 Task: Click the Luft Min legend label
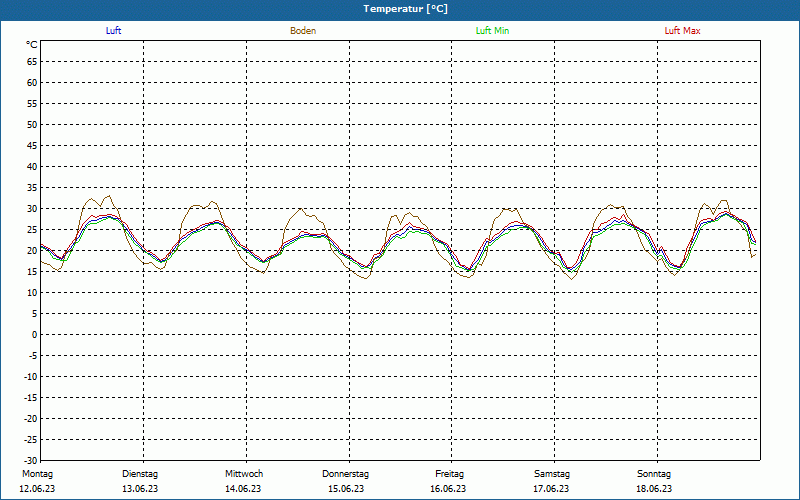tap(492, 31)
